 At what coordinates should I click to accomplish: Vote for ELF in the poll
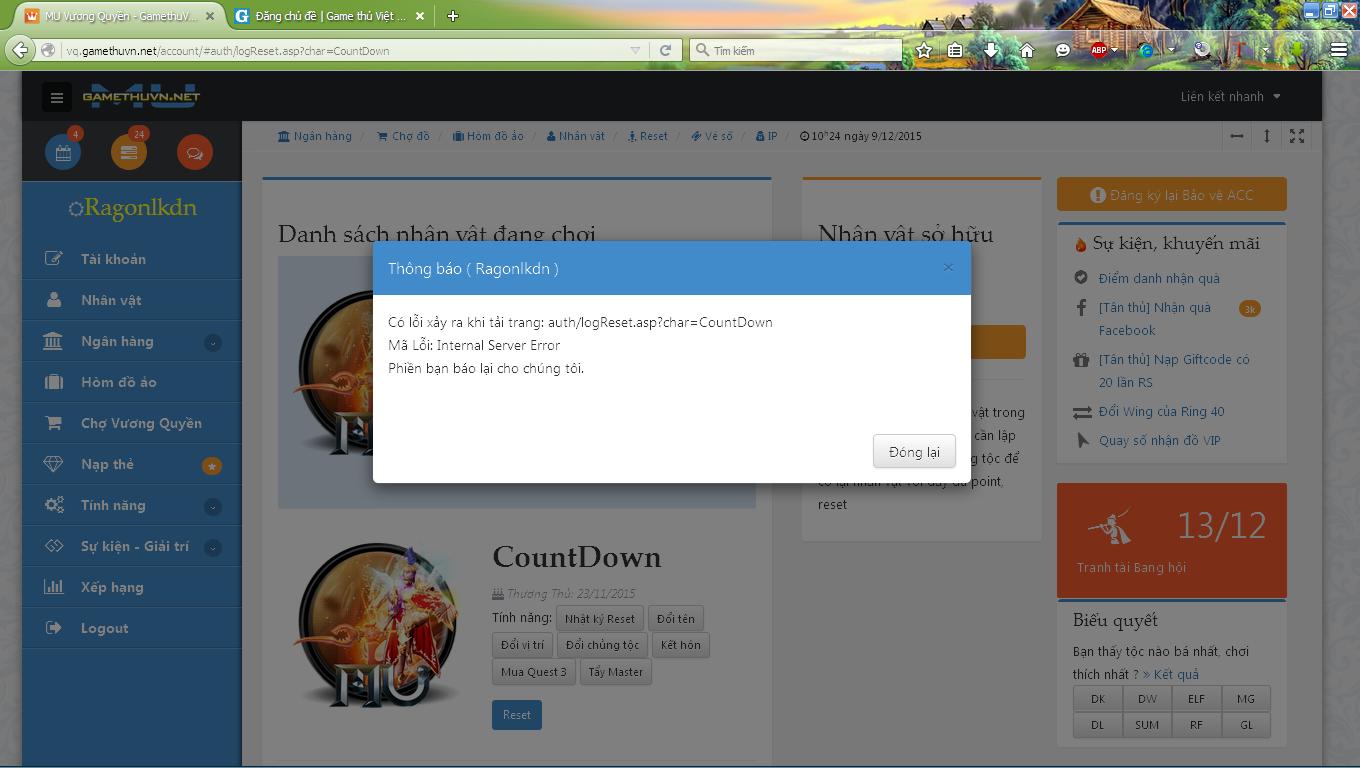[x=1196, y=699]
